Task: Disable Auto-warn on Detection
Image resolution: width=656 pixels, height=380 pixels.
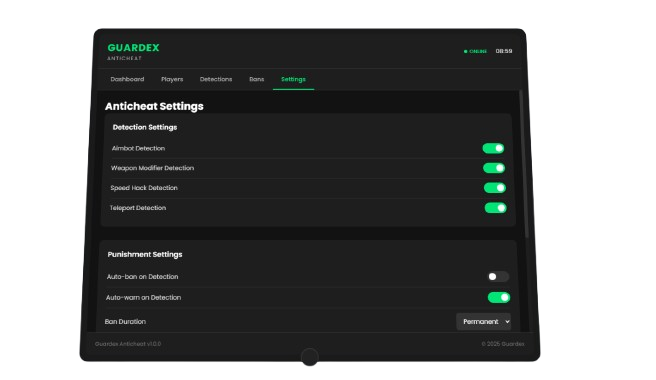Action: click(499, 298)
